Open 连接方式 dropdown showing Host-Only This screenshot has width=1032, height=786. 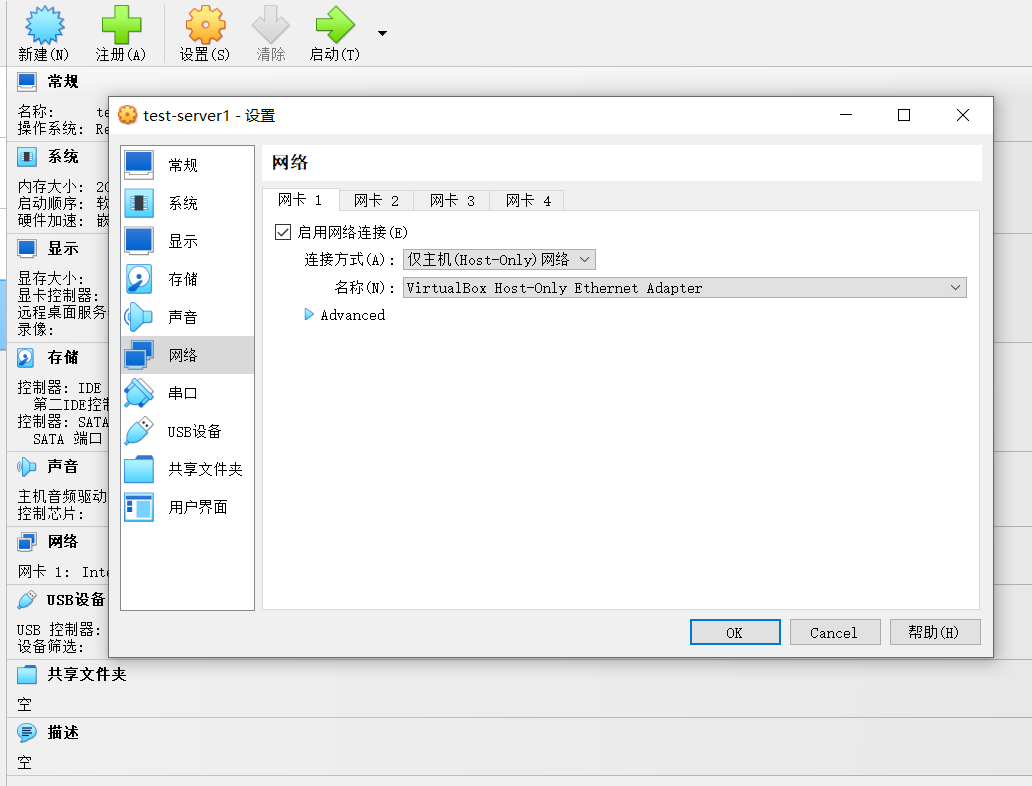(x=499, y=259)
